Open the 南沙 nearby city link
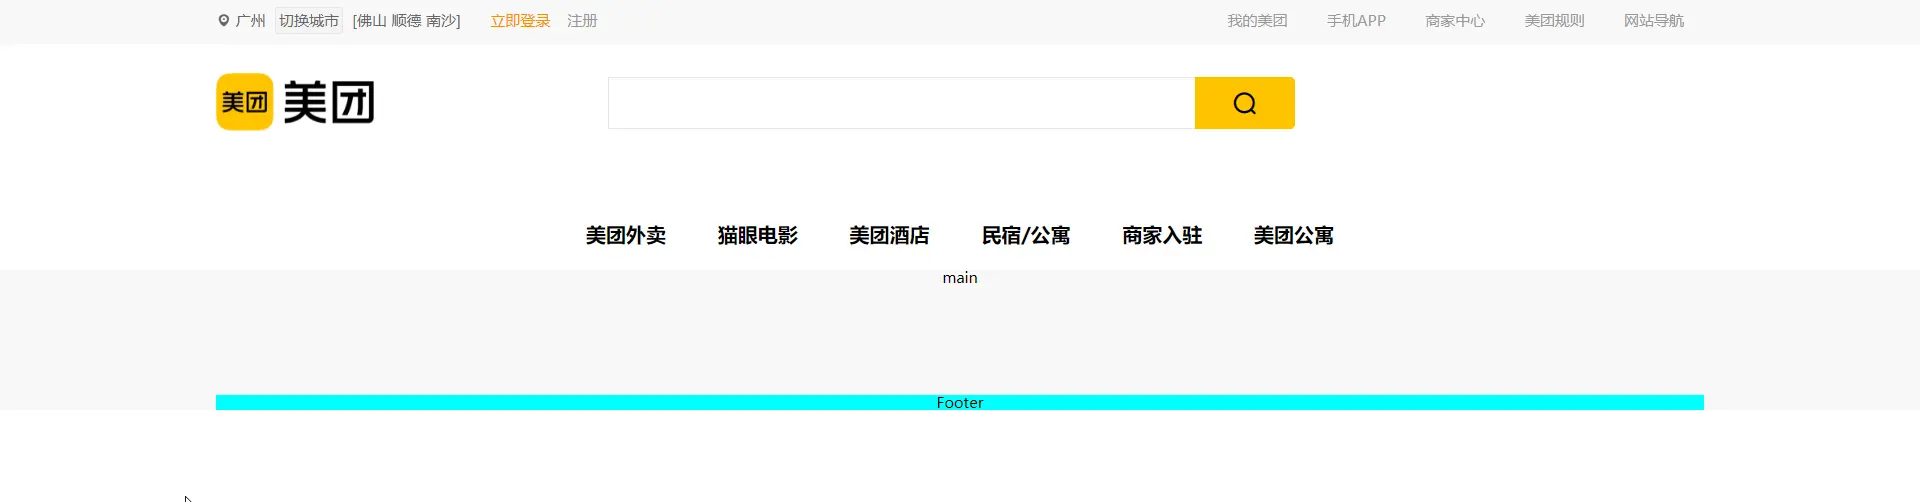Screen dimensions: 1920x502 441,21
